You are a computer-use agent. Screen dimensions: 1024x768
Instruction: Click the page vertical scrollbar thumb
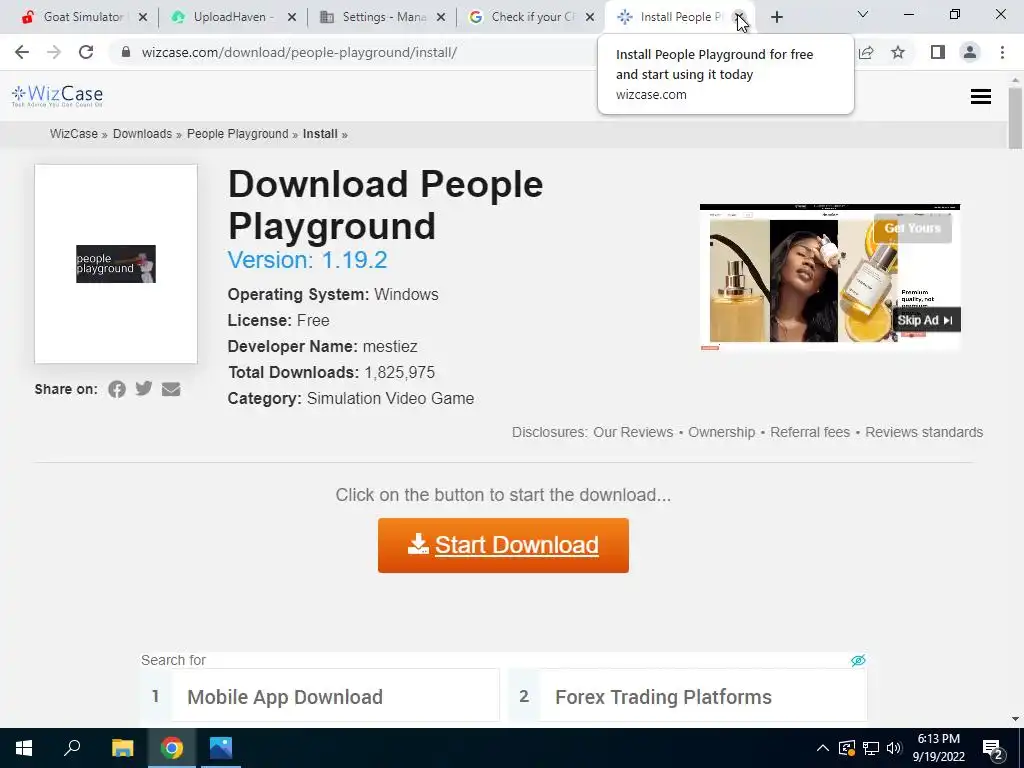click(x=1015, y=118)
